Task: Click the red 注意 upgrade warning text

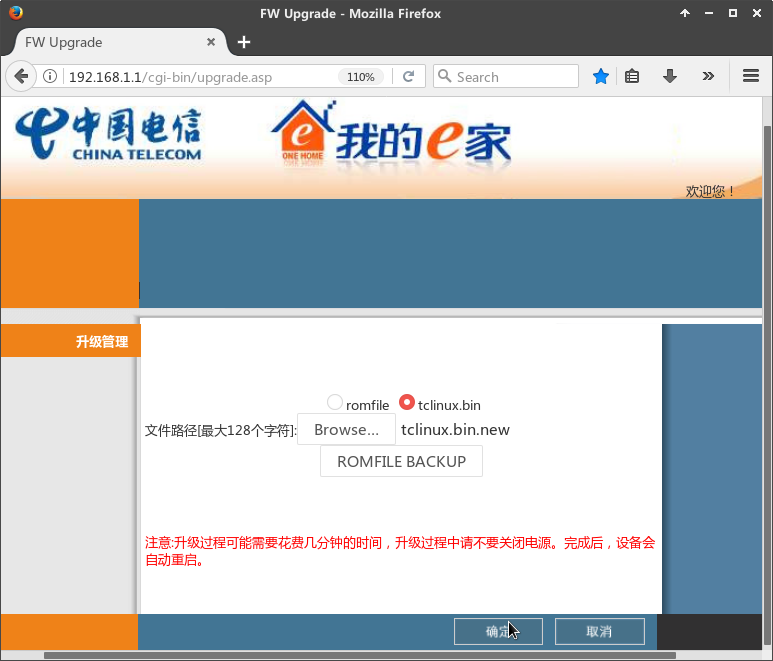Action: point(400,551)
